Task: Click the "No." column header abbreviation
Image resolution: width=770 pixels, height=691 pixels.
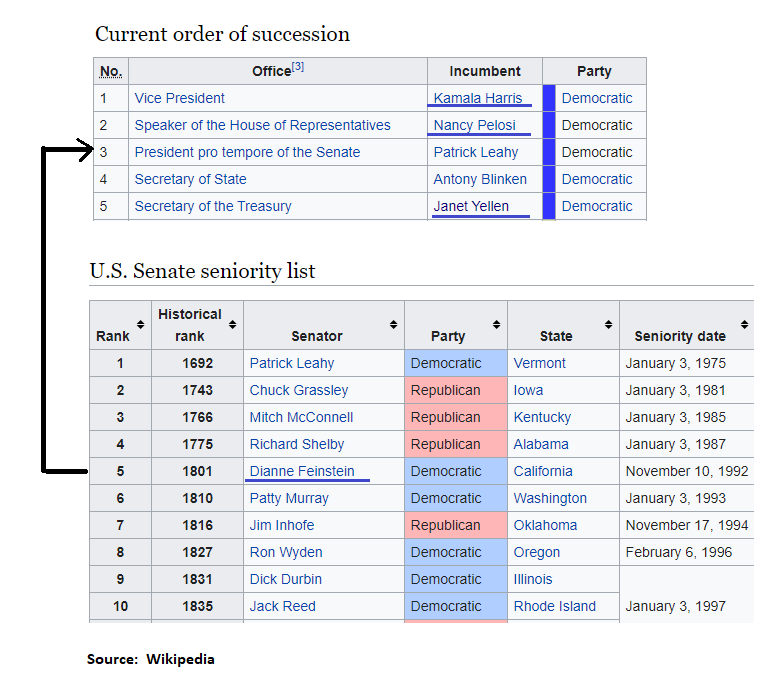Action: (x=110, y=72)
